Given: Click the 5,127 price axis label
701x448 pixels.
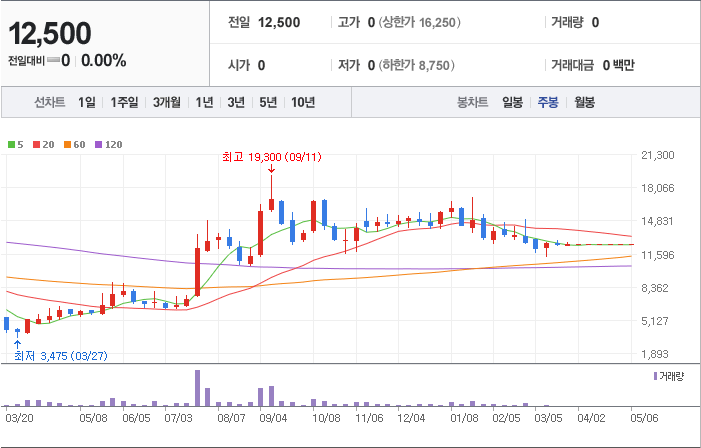Looking at the screenshot, I should 655,321.
